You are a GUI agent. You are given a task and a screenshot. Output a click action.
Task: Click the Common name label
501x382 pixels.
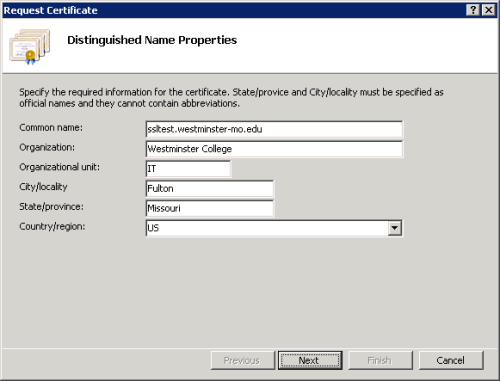click(51, 128)
